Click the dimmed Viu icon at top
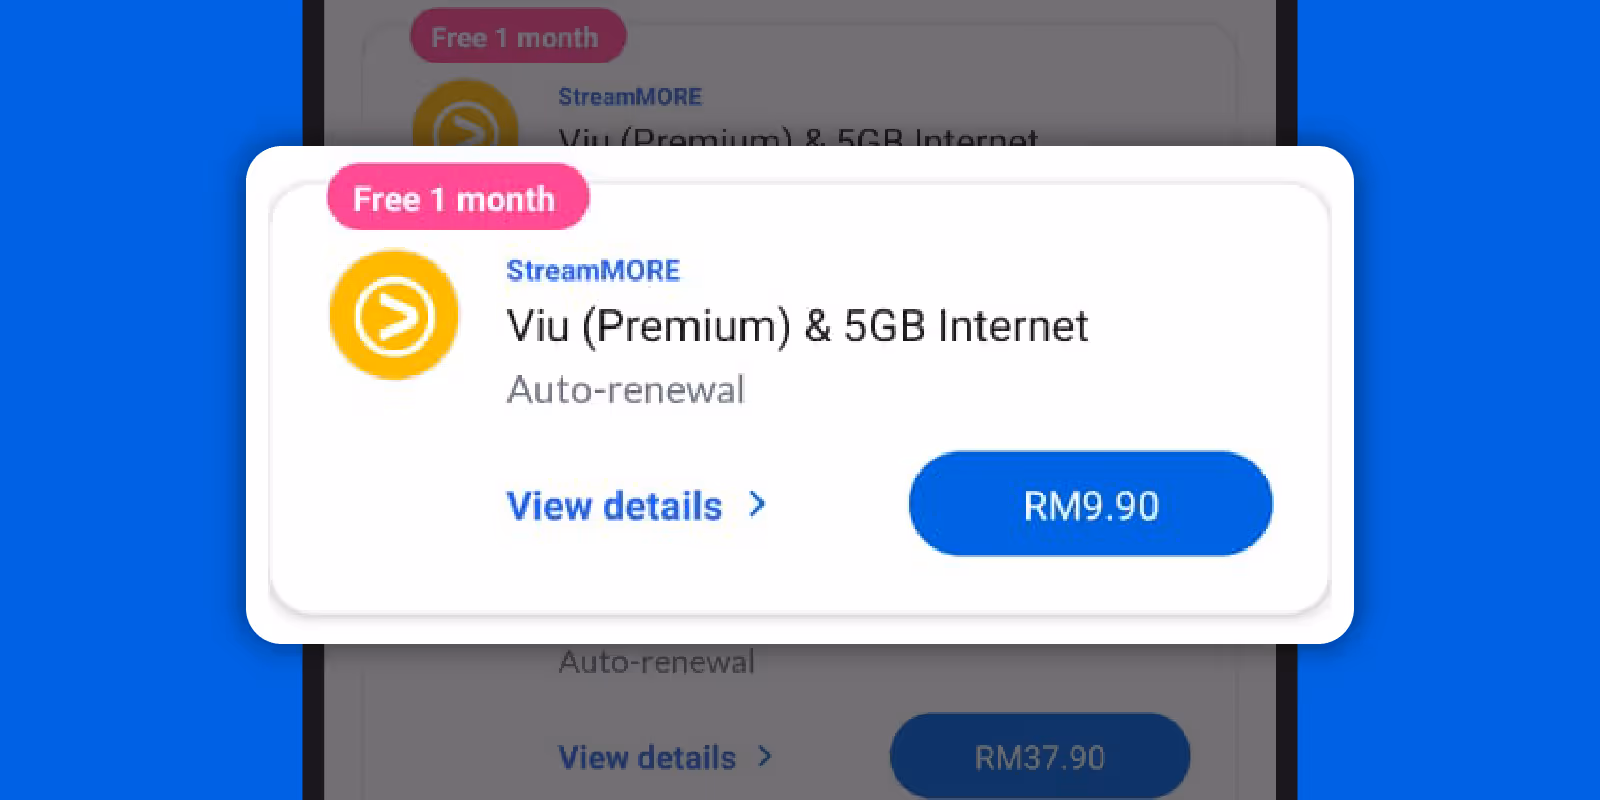Screen dimensions: 1600x800 click(466, 114)
